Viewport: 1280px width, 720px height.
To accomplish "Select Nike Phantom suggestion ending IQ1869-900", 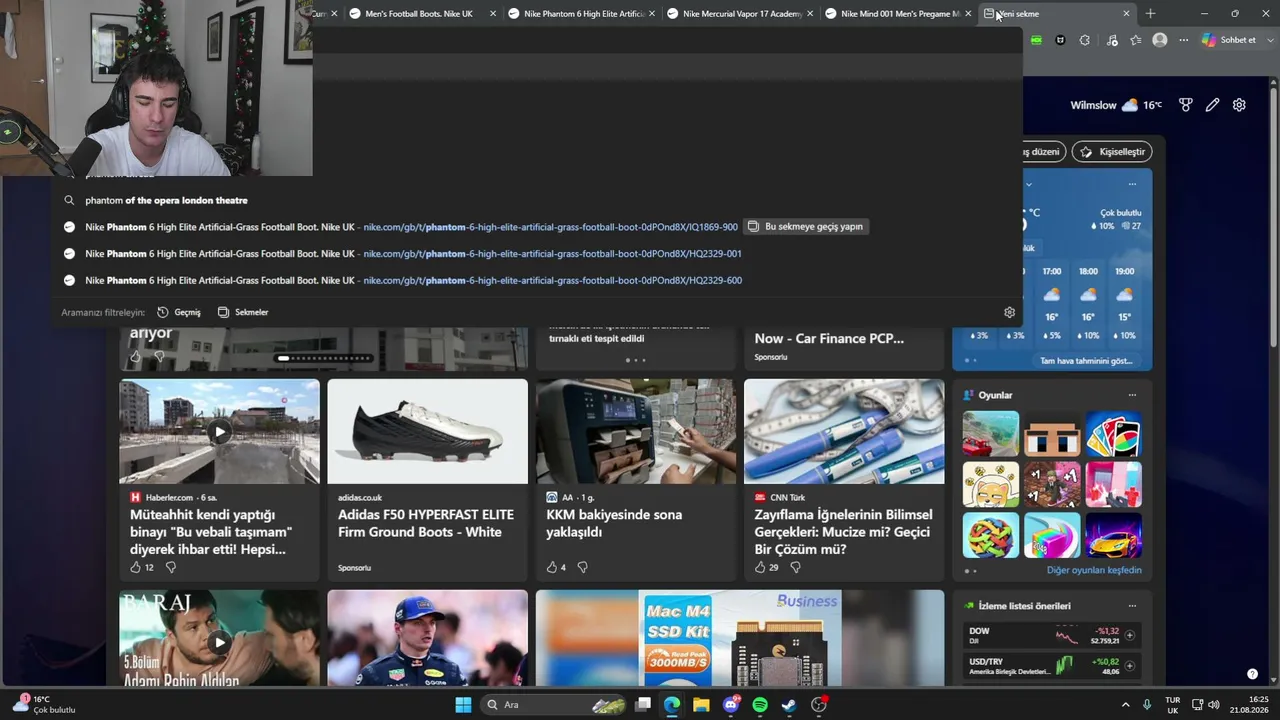I will point(400,227).
